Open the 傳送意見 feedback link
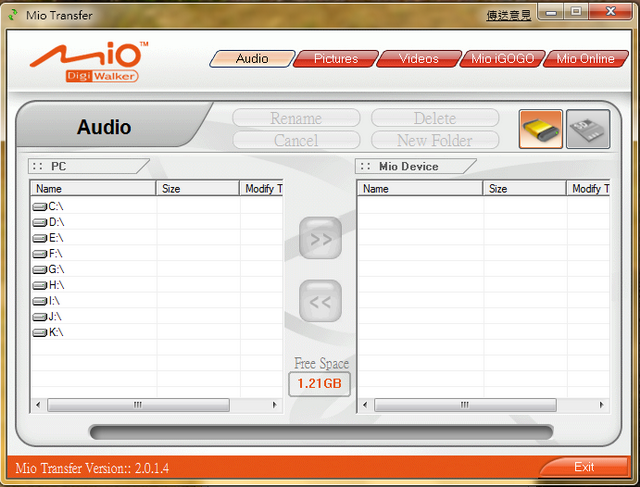Image resolution: width=640 pixels, height=487 pixels. (x=509, y=16)
